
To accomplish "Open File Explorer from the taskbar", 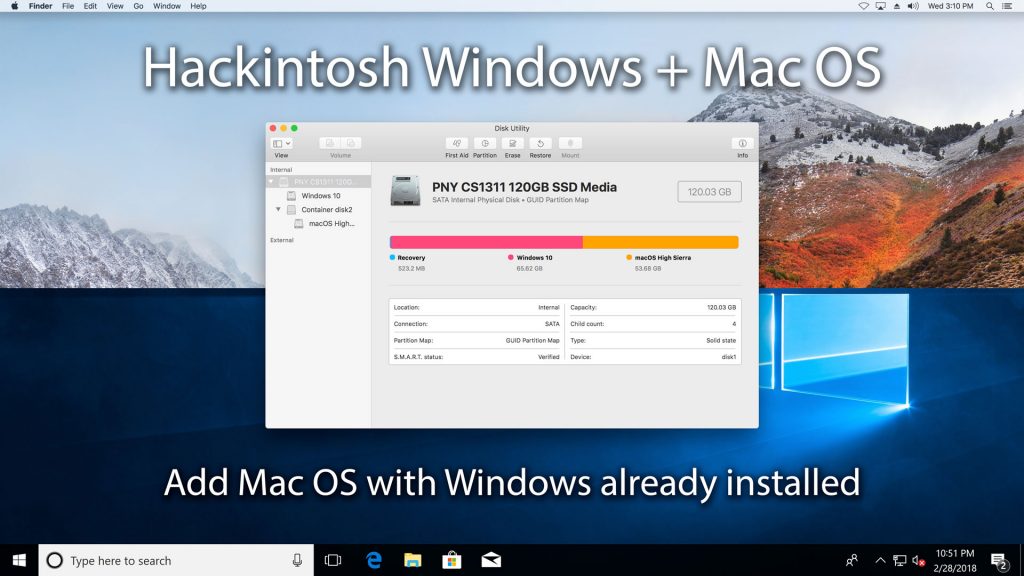I will pos(413,560).
